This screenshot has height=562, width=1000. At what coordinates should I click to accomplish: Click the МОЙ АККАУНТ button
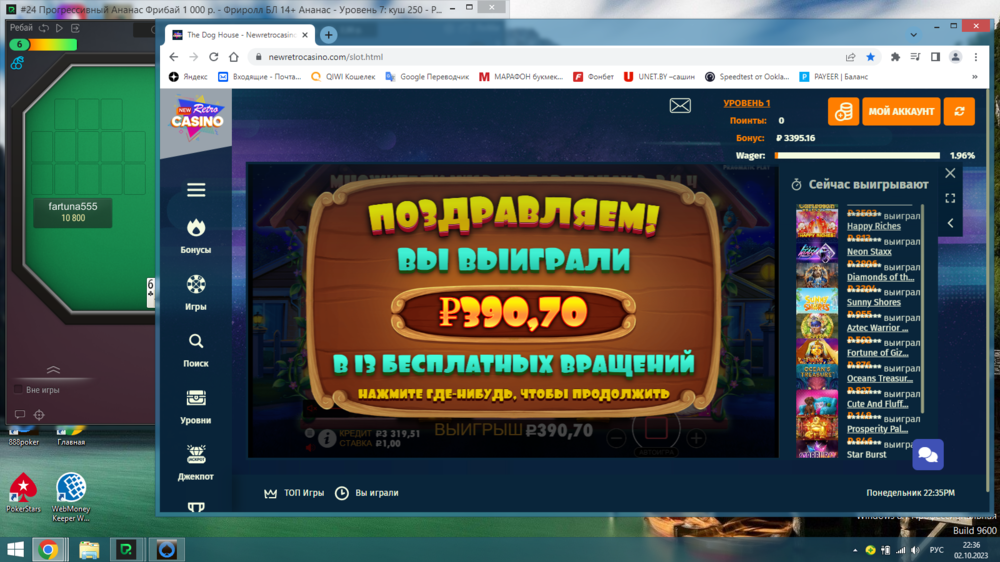click(901, 111)
